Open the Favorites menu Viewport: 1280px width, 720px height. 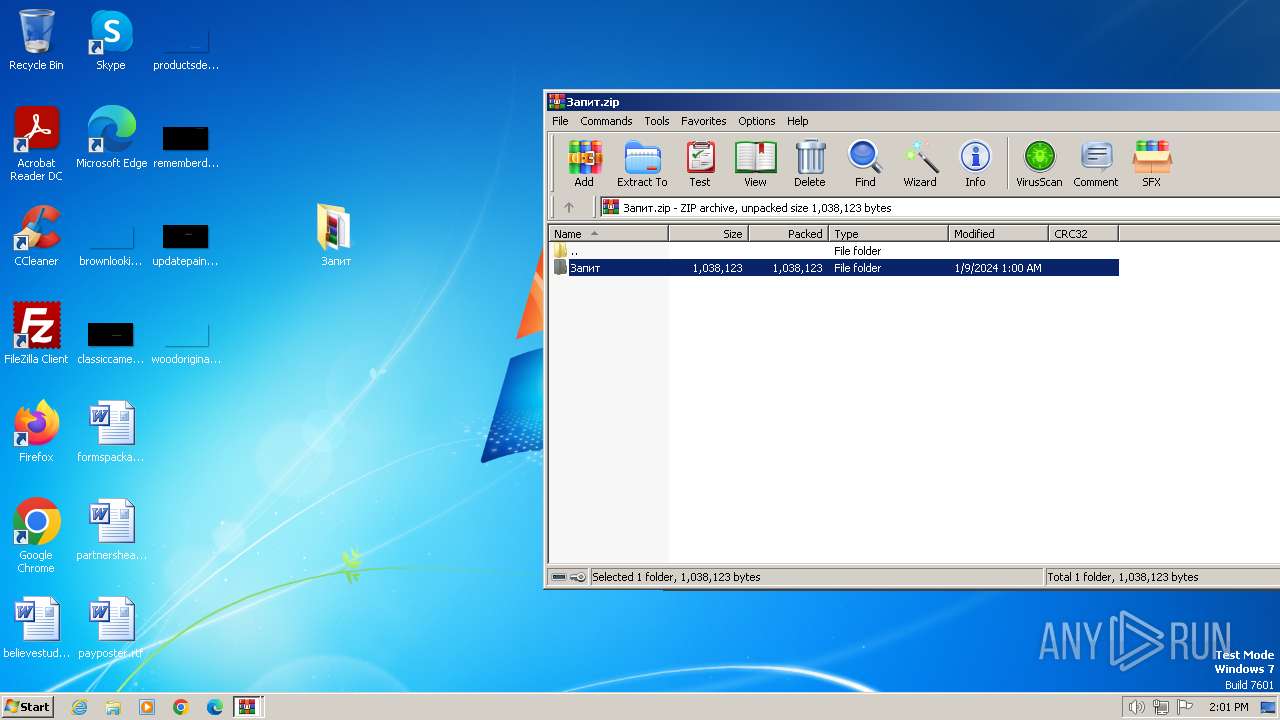click(x=704, y=121)
